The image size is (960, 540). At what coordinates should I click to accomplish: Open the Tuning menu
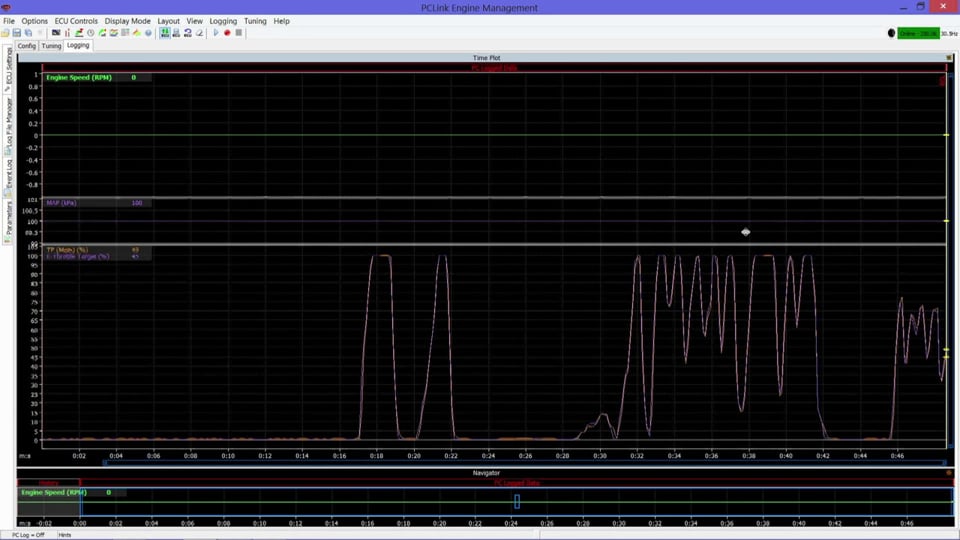pyautogui.click(x=255, y=21)
